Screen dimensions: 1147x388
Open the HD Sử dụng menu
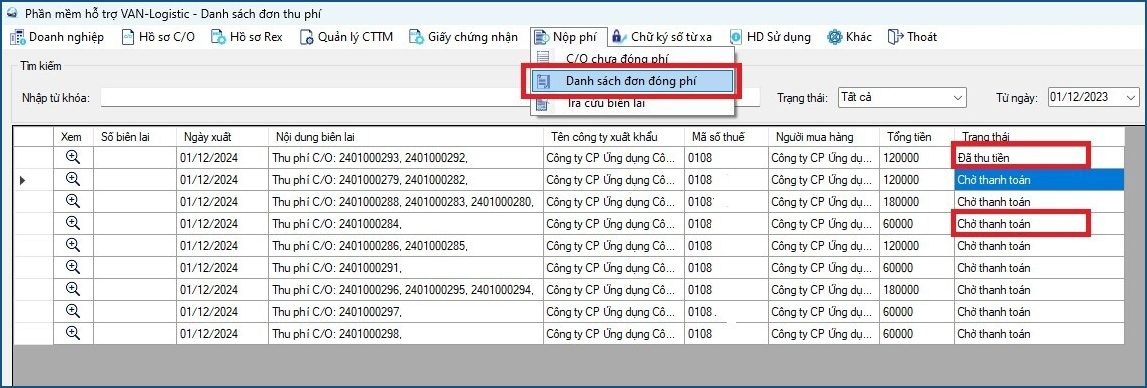tap(770, 37)
